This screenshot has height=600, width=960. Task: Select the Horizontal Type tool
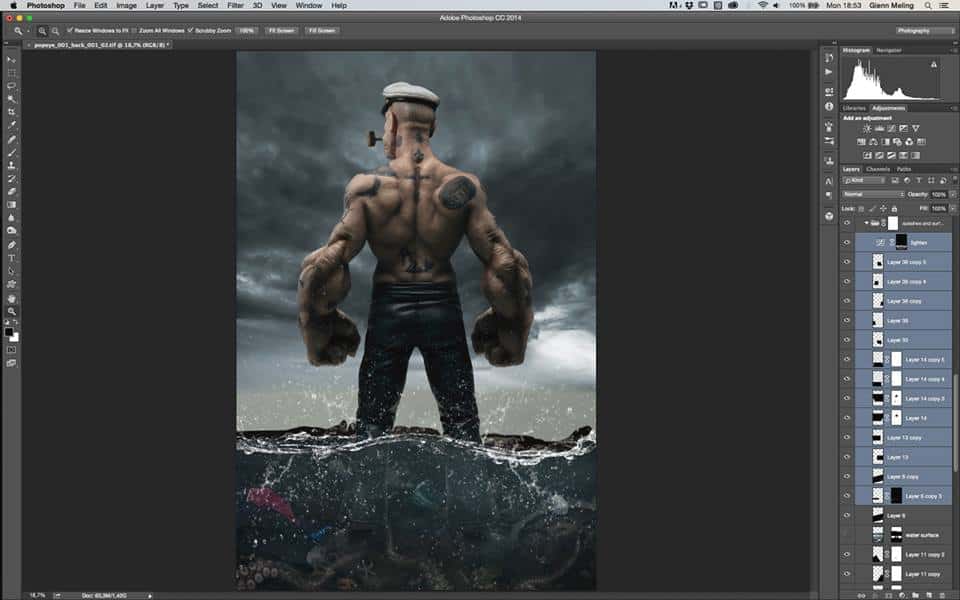11,258
